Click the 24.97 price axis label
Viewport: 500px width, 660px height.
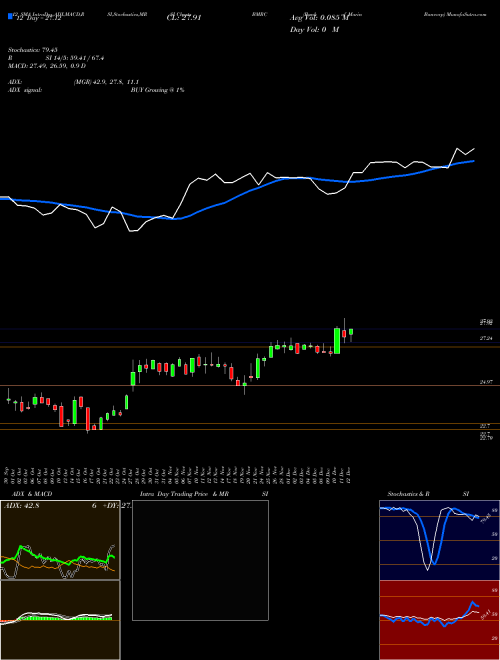pyautogui.click(x=486, y=382)
